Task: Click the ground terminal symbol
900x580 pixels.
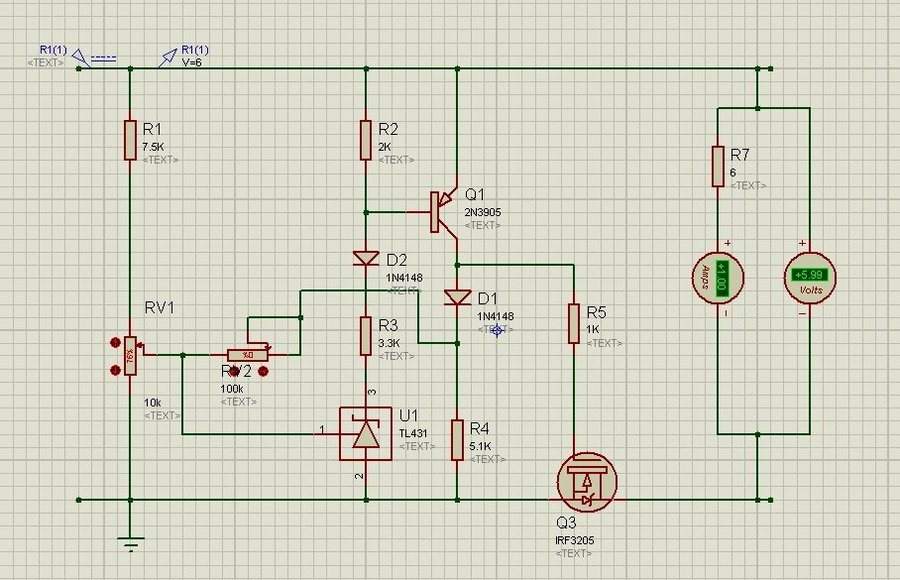Action: point(130,543)
